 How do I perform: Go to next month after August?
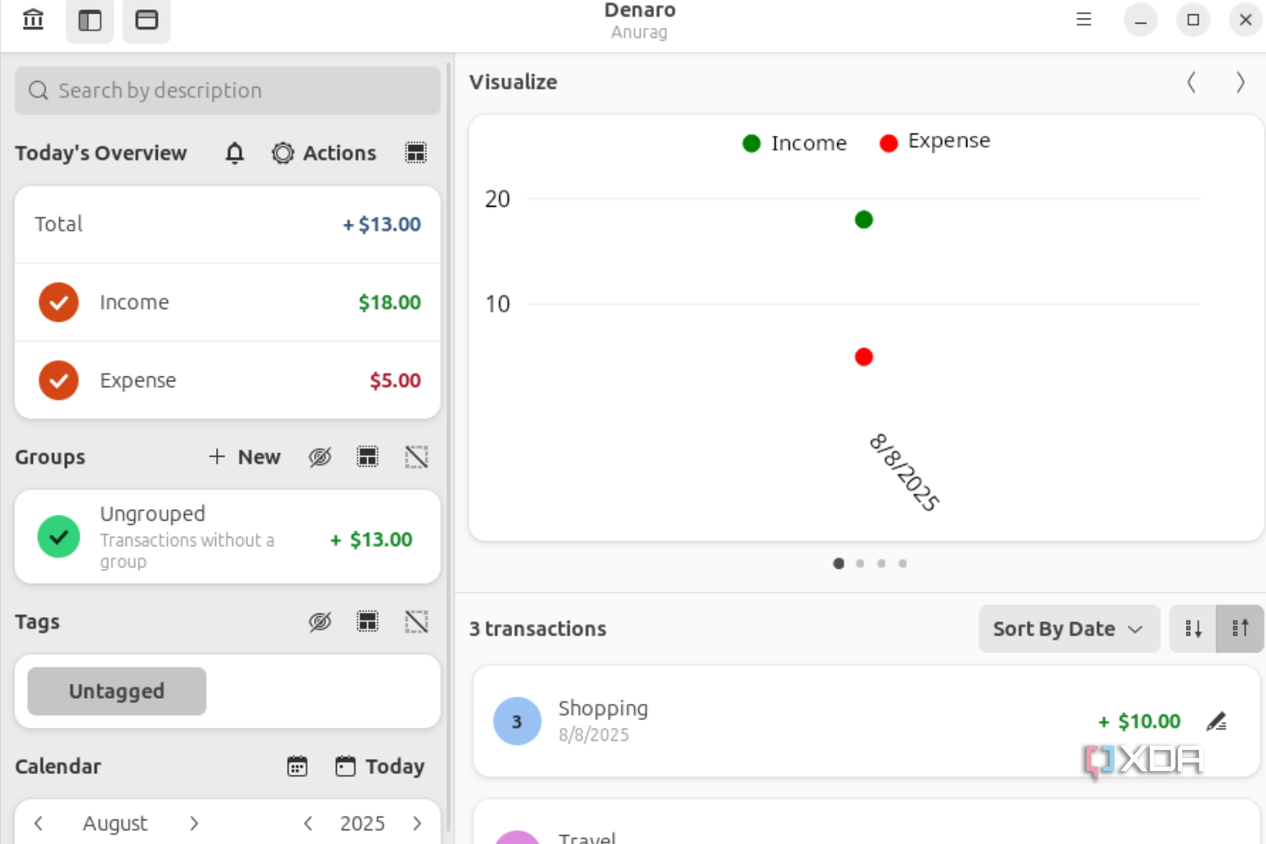[194, 823]
